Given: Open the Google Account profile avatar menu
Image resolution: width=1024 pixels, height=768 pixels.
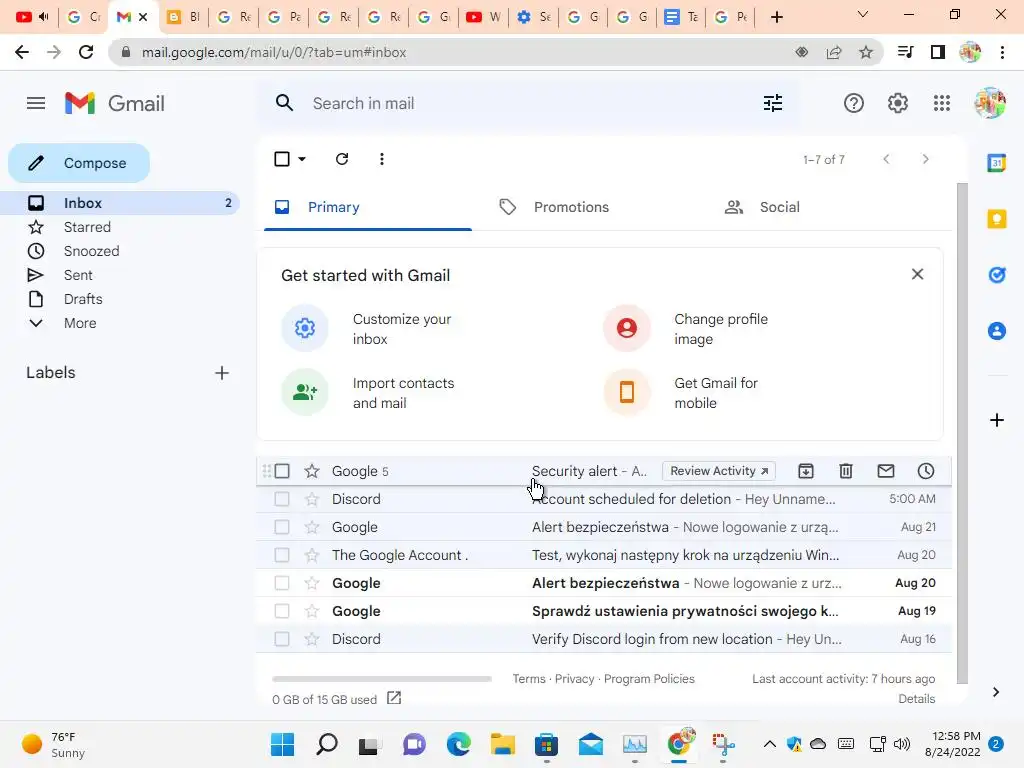Looking at the screenshot, I should pos(990,103).
